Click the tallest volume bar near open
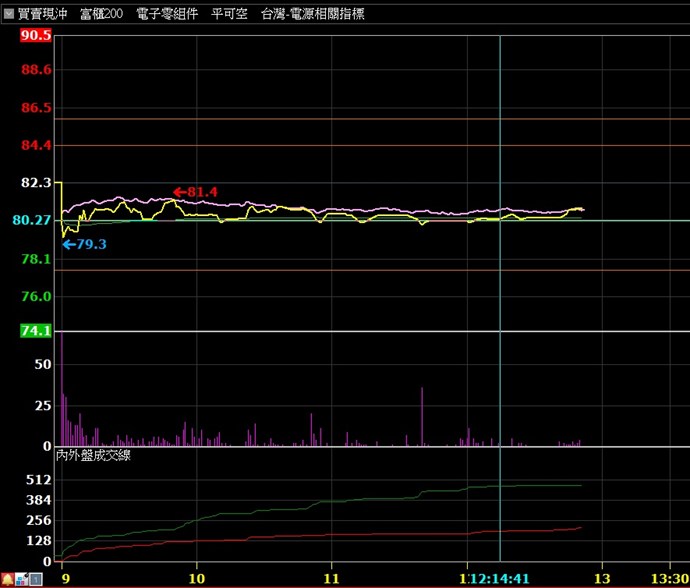This screenshot has height=588, width=690. pyautogui.click(x=61, y=390)
